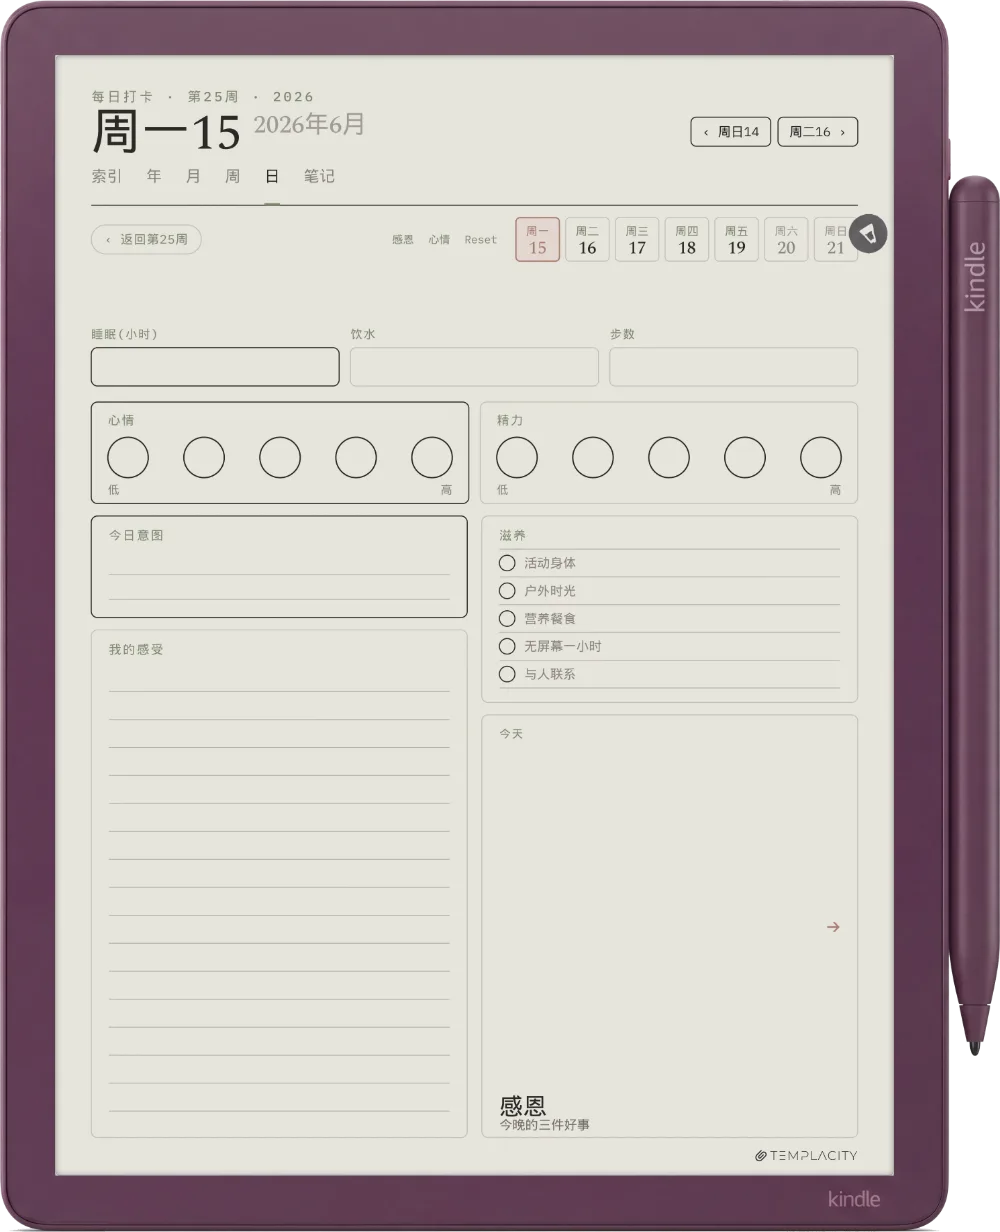Check the 无屏幕一小时 circle
Screen dimensions: 1000x1232
[x=507, y=646]
